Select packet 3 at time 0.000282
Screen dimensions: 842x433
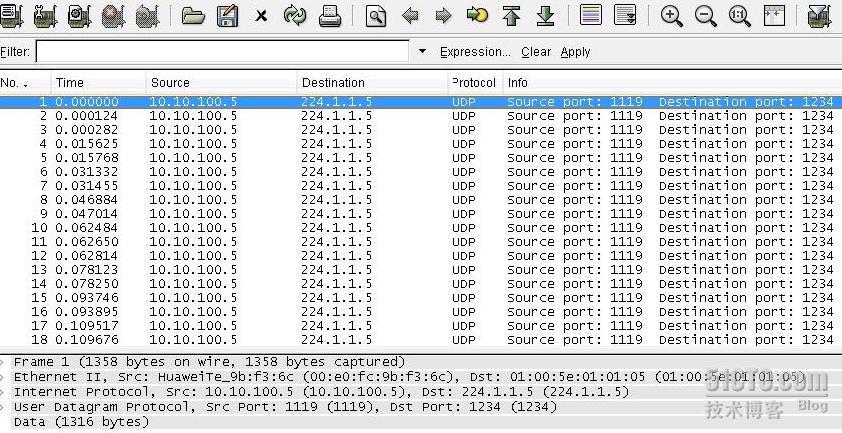[x=421, y=130]
